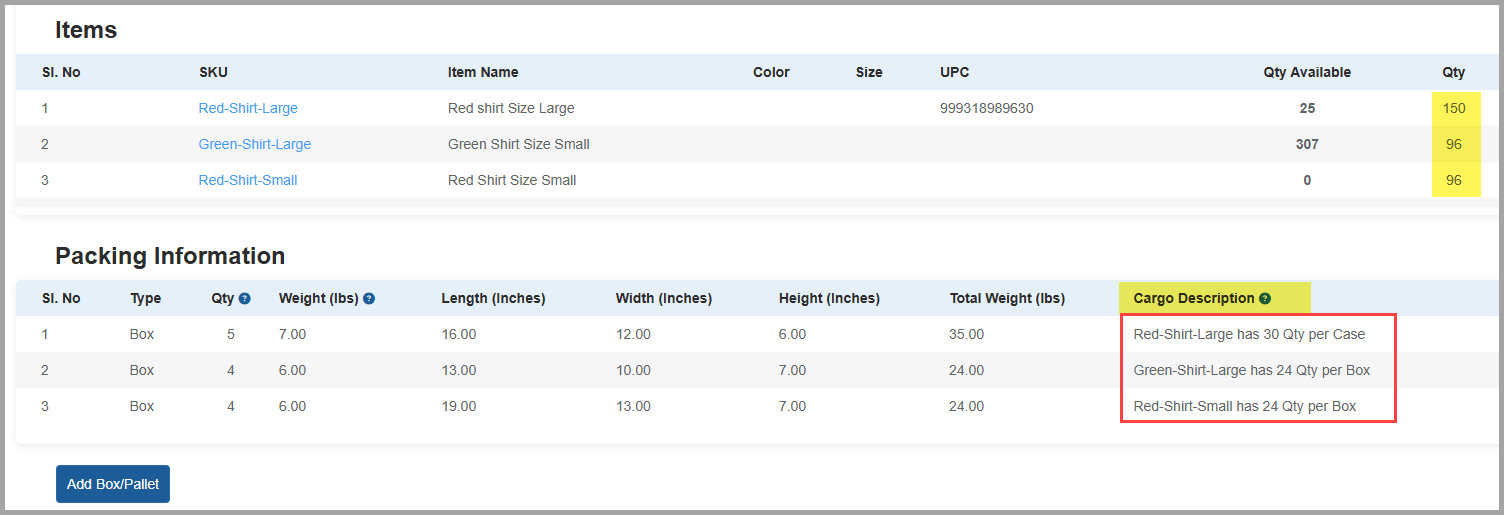Click the help icon next to Qty header in Packing Information
Image resolution: width=1504 pixels, height=515 pixels.
[244, 298]
